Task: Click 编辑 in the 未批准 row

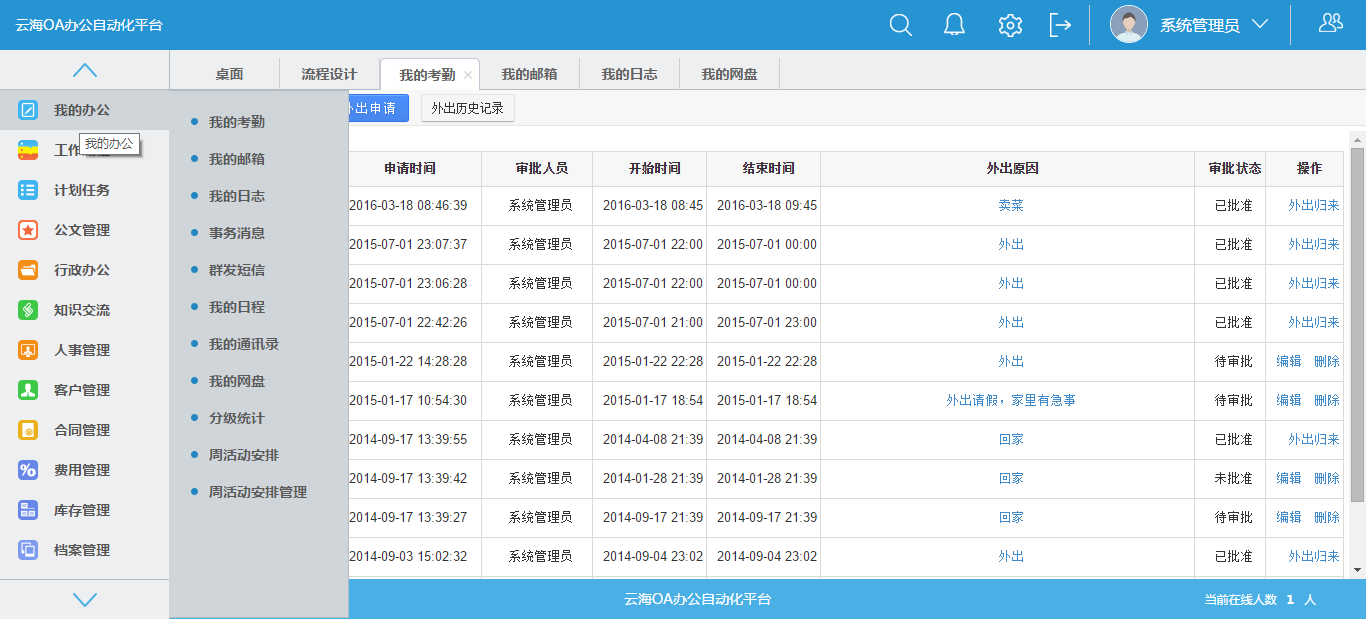Action: click(x=1289, y=478)
